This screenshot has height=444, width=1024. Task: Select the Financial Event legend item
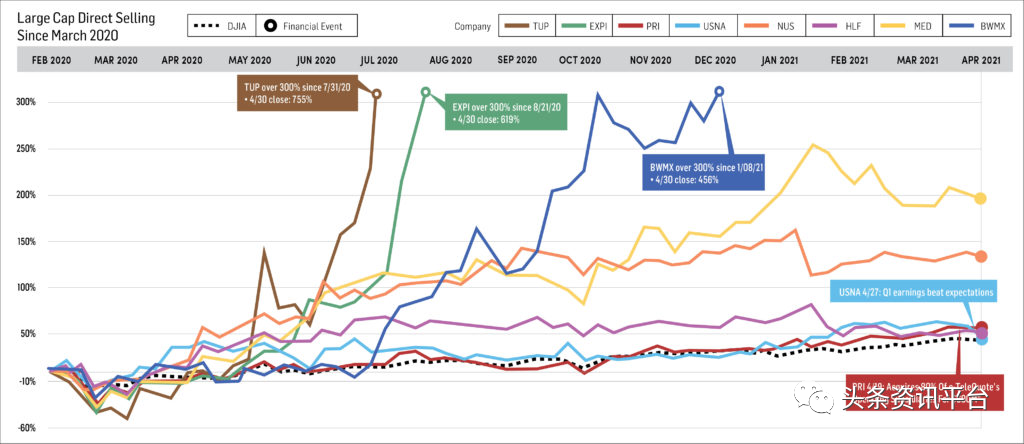pos(306,27)
